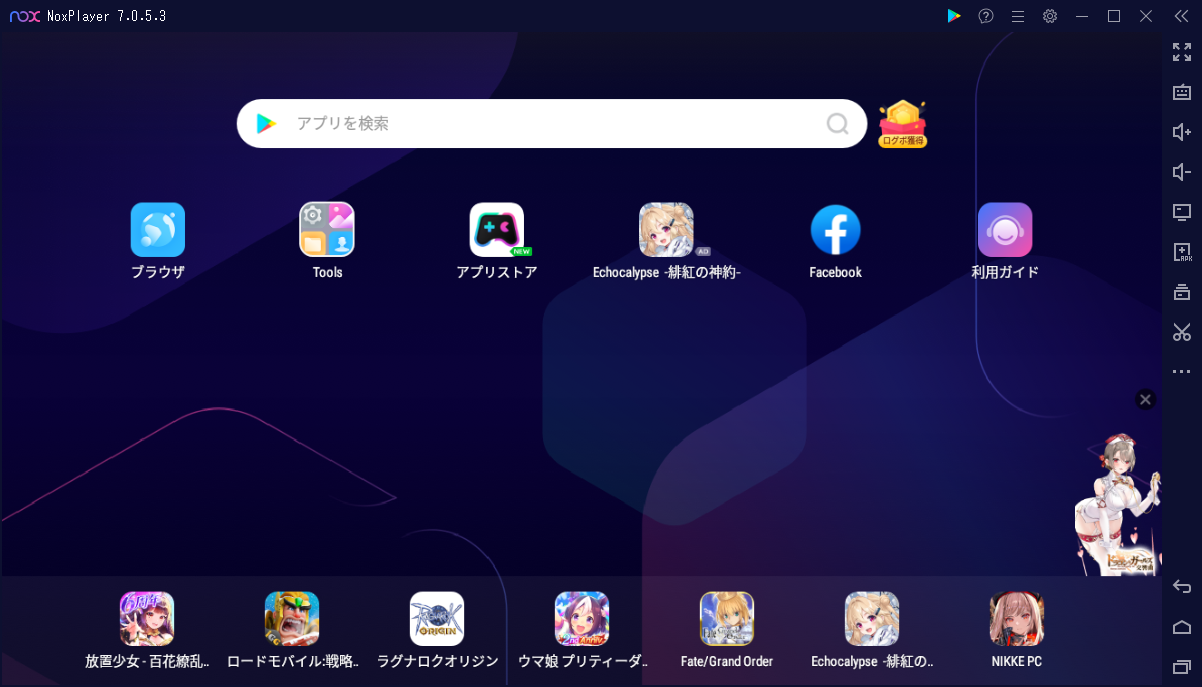Open ラグナロクオリジン from the dock
Screen dimensions: 1202x687
tap(437, 618)
